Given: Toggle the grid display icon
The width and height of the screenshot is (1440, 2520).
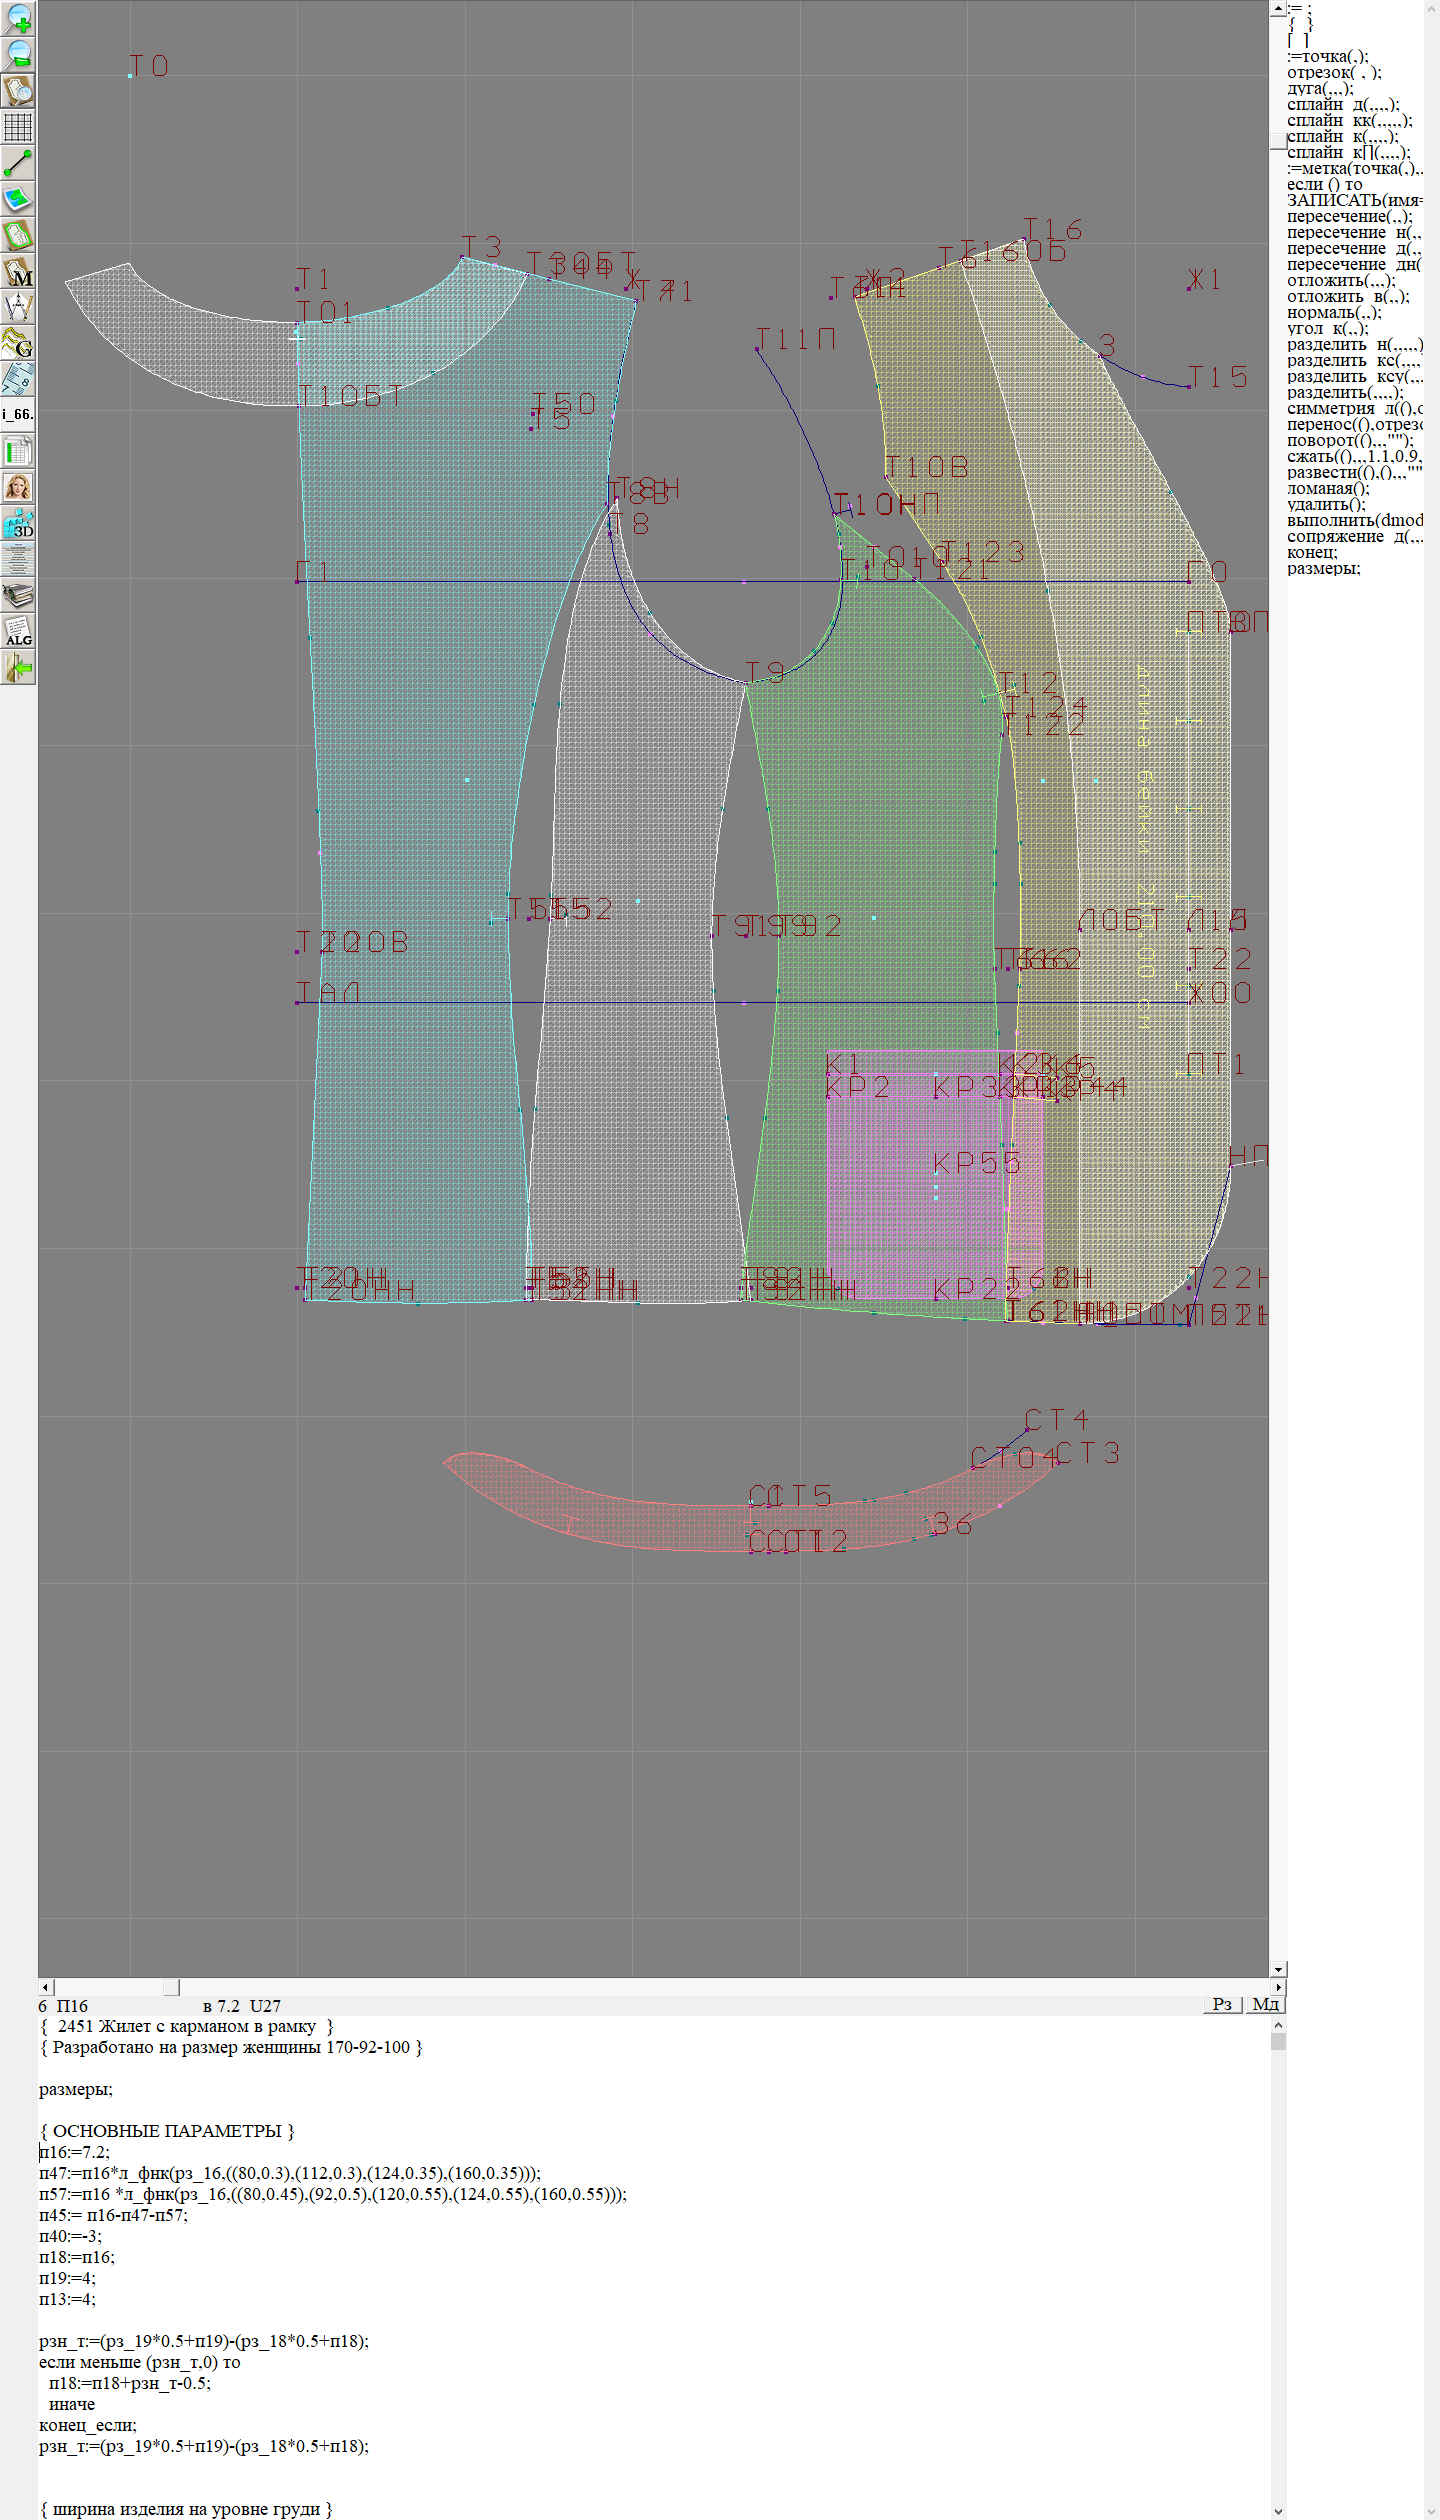Looking at the screenshot, I should [x=18, y=126].
